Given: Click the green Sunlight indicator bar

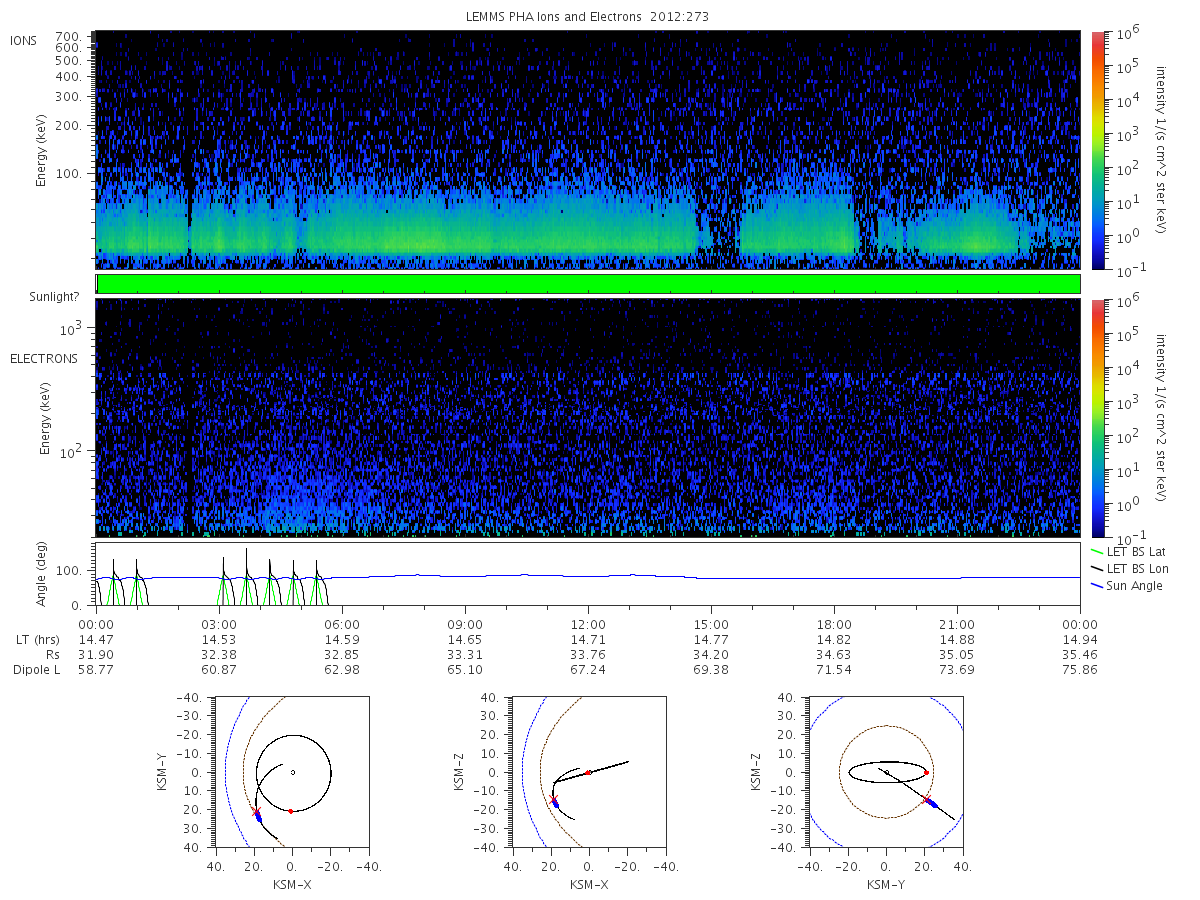Looking at the screenshot, I should pyautogui.click(x=588, y=284).
